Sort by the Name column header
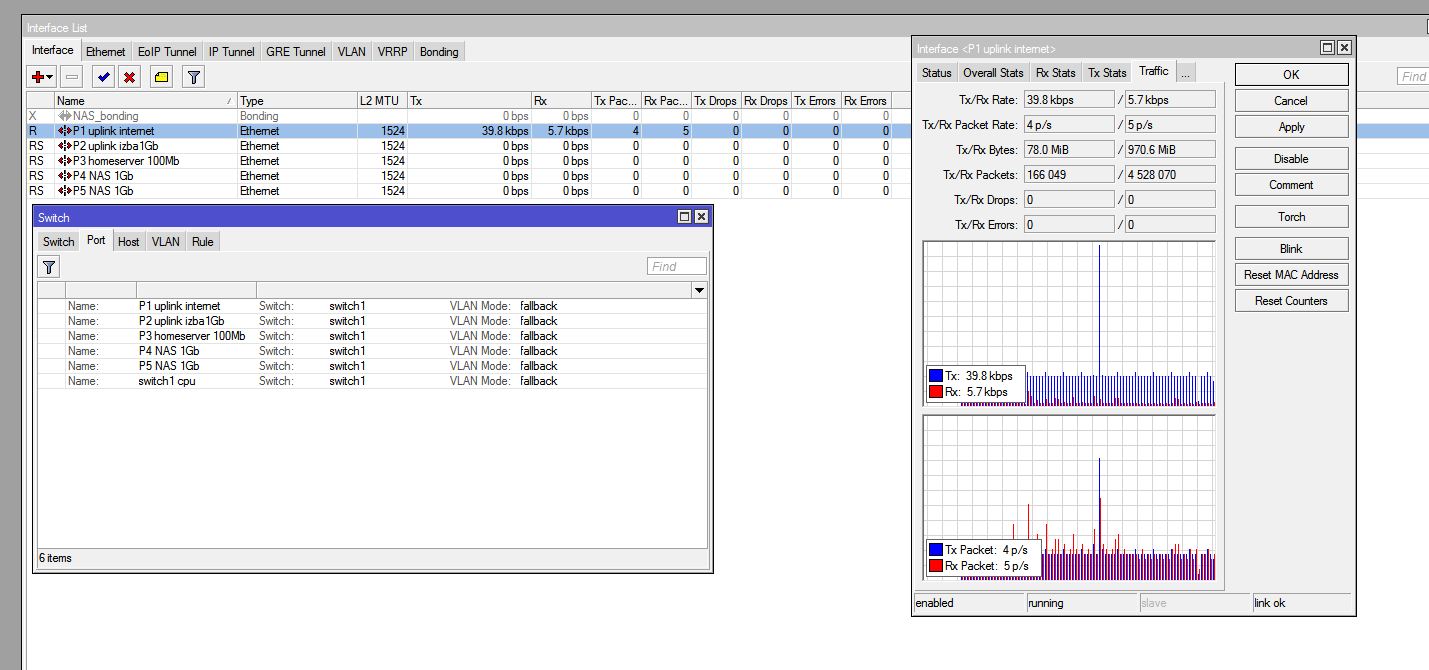Image resolution: width=1429 pixels, height=670 pixels. click(x=146, y=101)
